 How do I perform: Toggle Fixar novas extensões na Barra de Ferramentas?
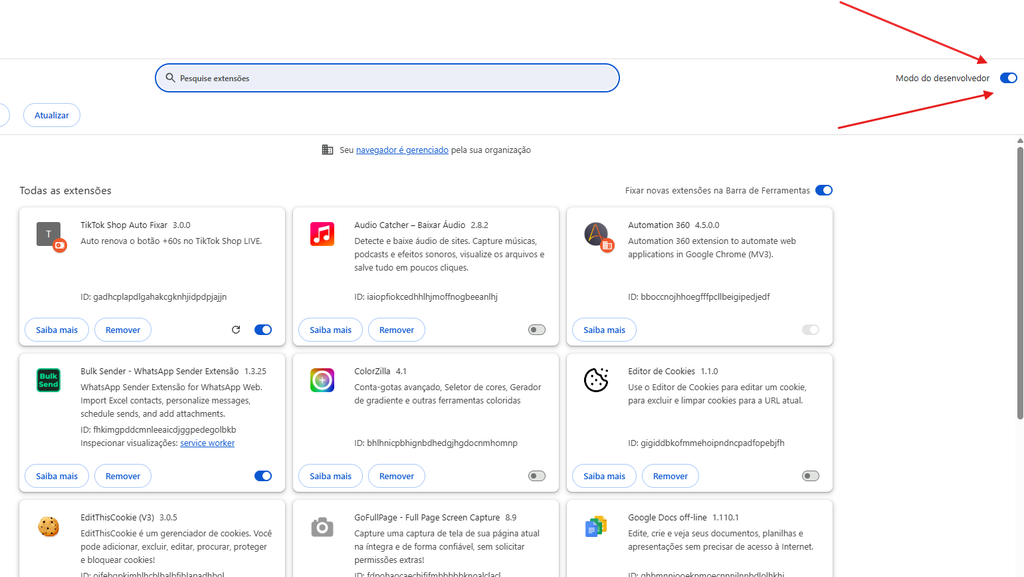[x=824, y=191]
